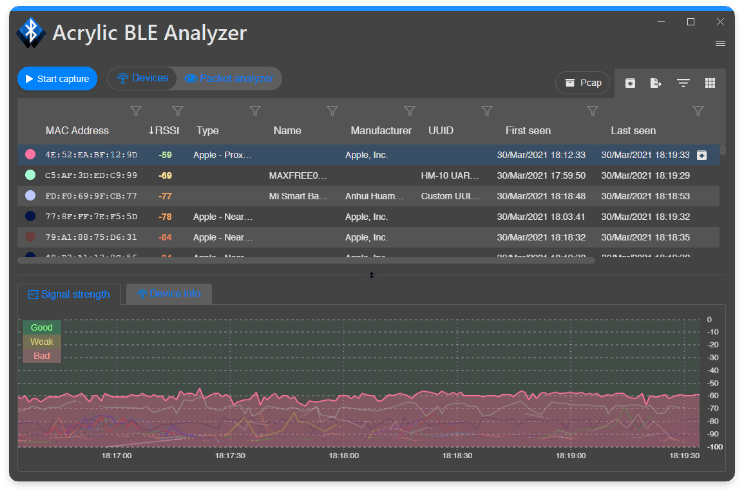
Task: Click RSSI value -77
Action: click(x=165, y=196)
